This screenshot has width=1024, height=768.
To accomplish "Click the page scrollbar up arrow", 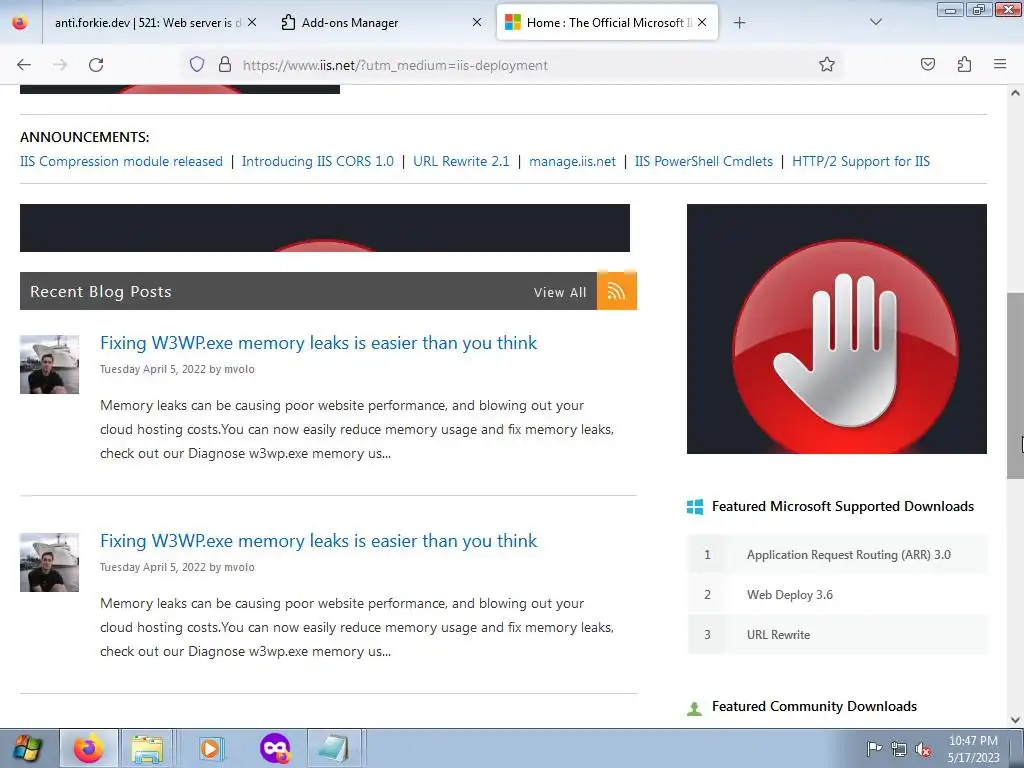I will 1015,93.
